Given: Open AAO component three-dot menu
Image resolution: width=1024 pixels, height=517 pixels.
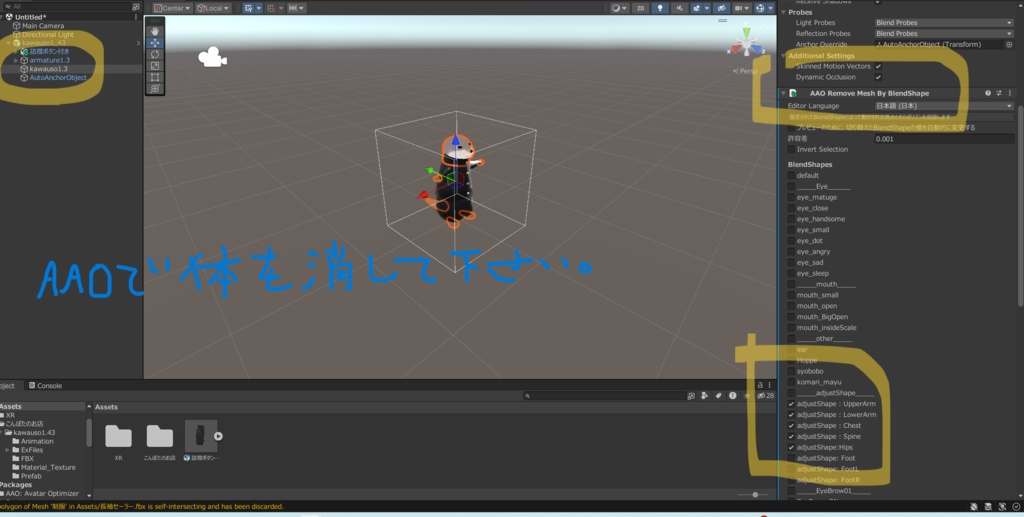Looking at the screenshot, I should point(1010,93).
